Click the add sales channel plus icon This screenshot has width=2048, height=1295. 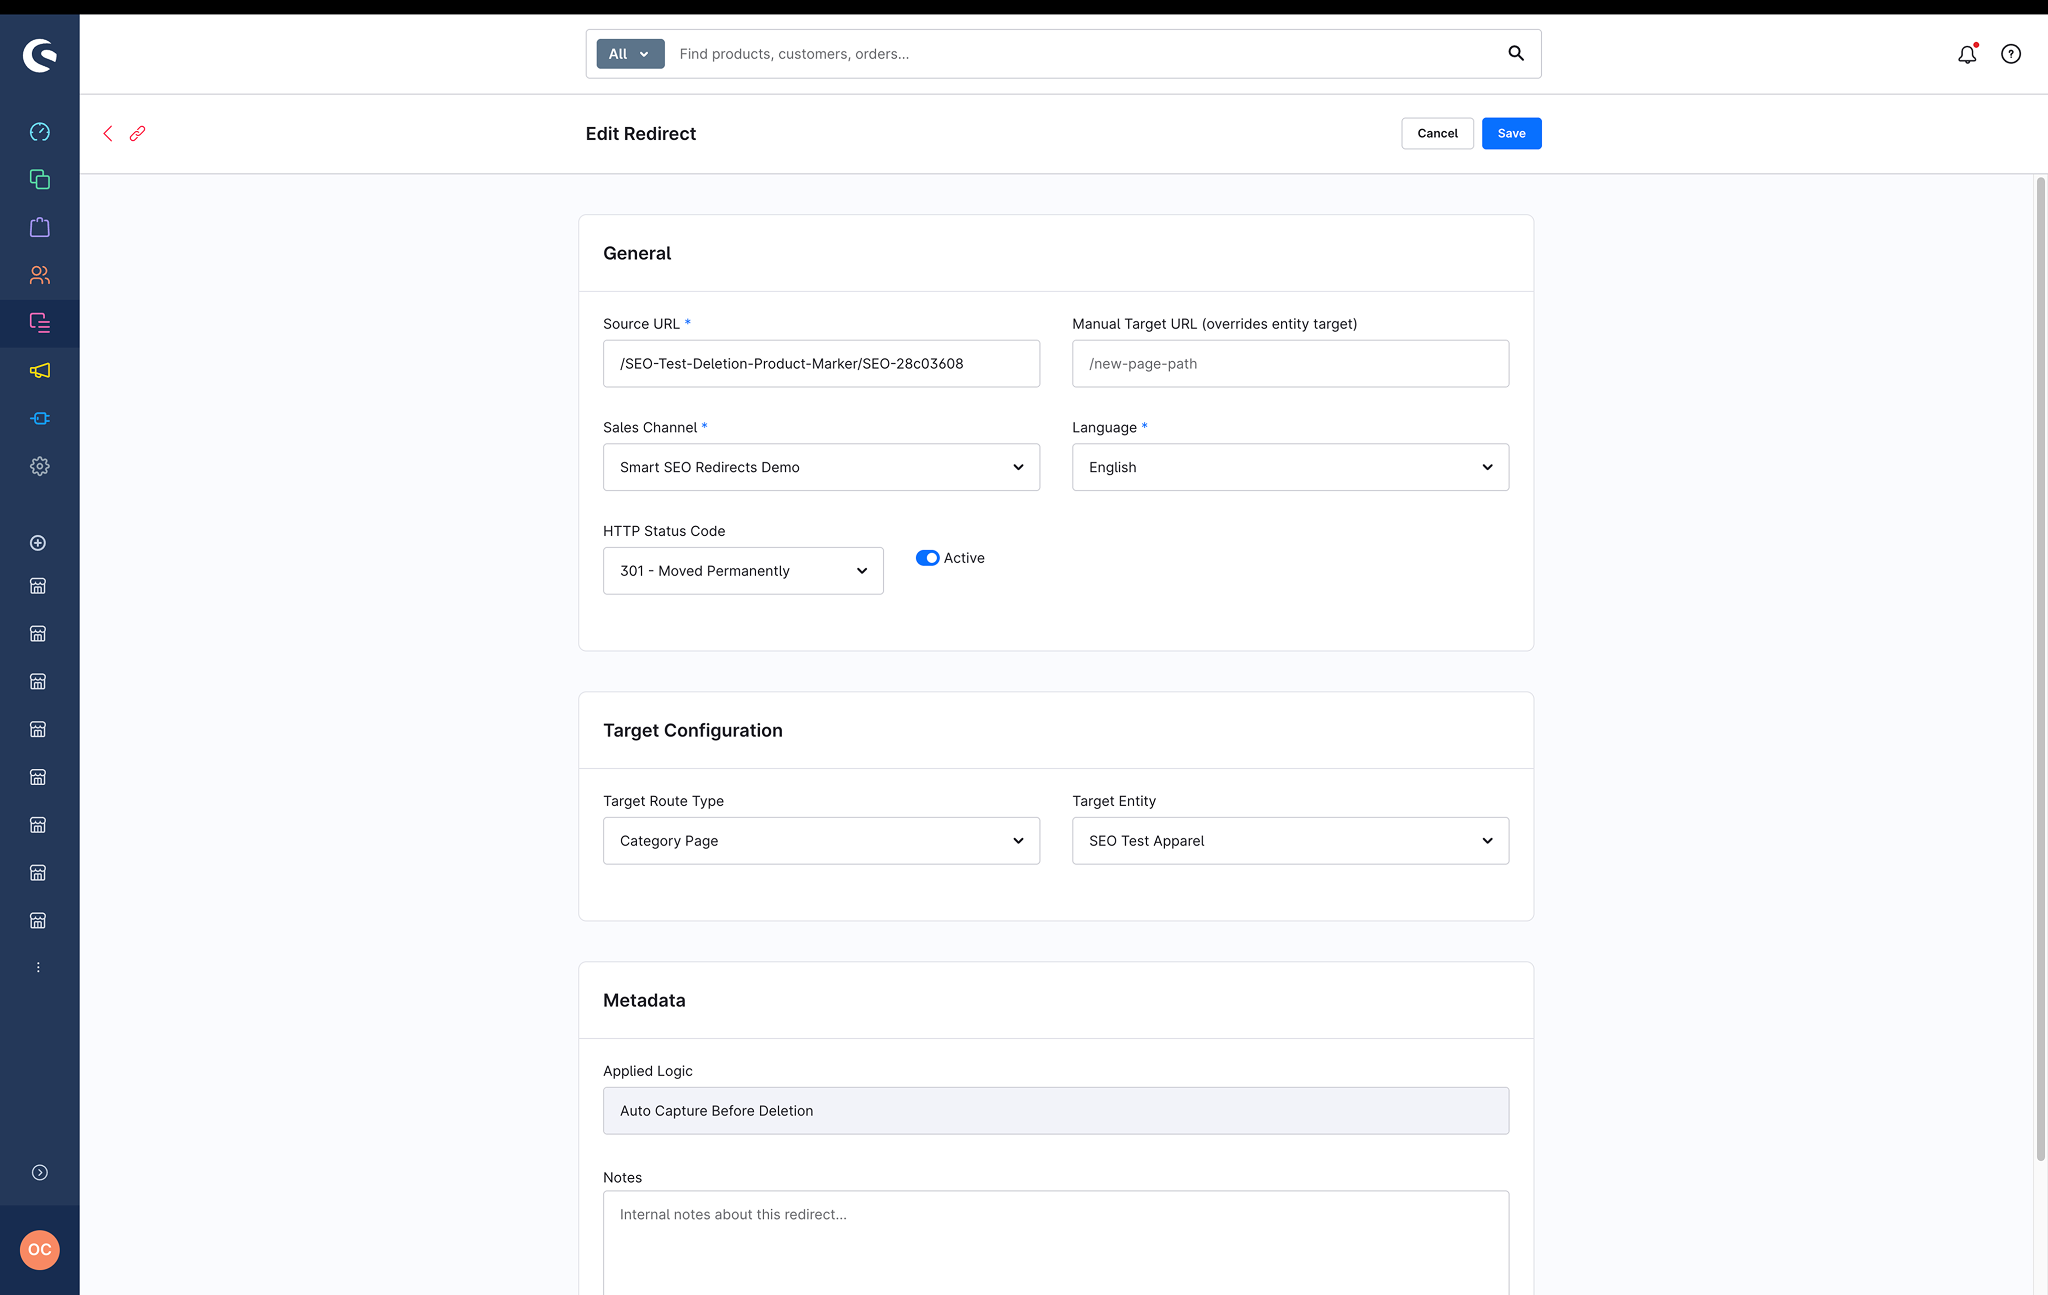pyautogui.click(x=38, y=543)
